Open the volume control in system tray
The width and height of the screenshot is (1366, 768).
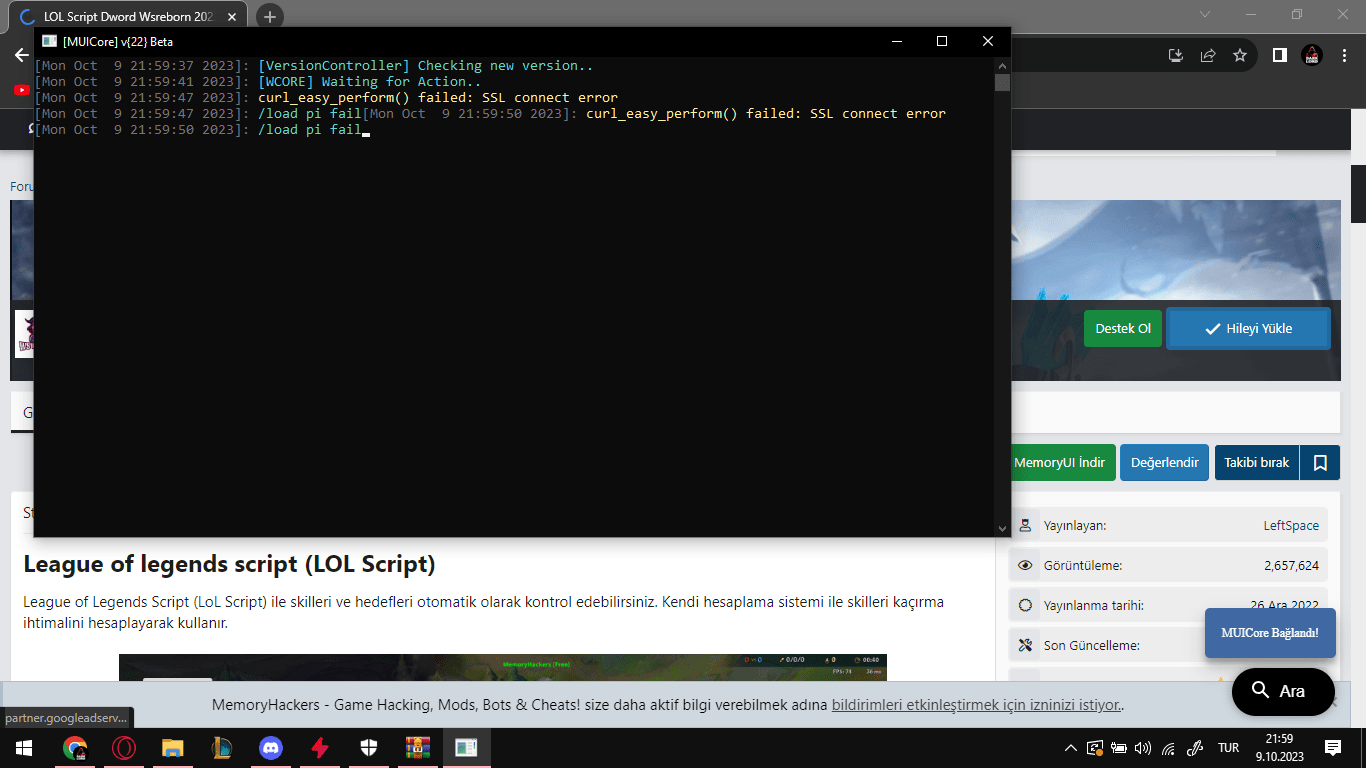[1143, 747]
